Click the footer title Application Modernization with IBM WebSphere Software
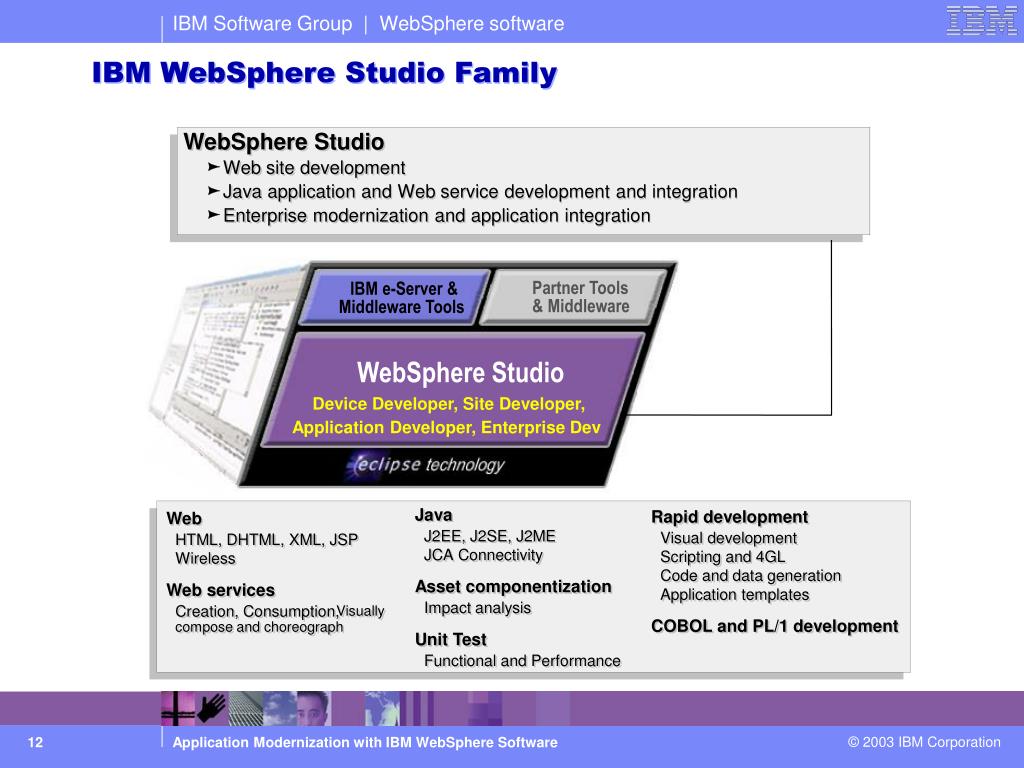 pos(365,743)
